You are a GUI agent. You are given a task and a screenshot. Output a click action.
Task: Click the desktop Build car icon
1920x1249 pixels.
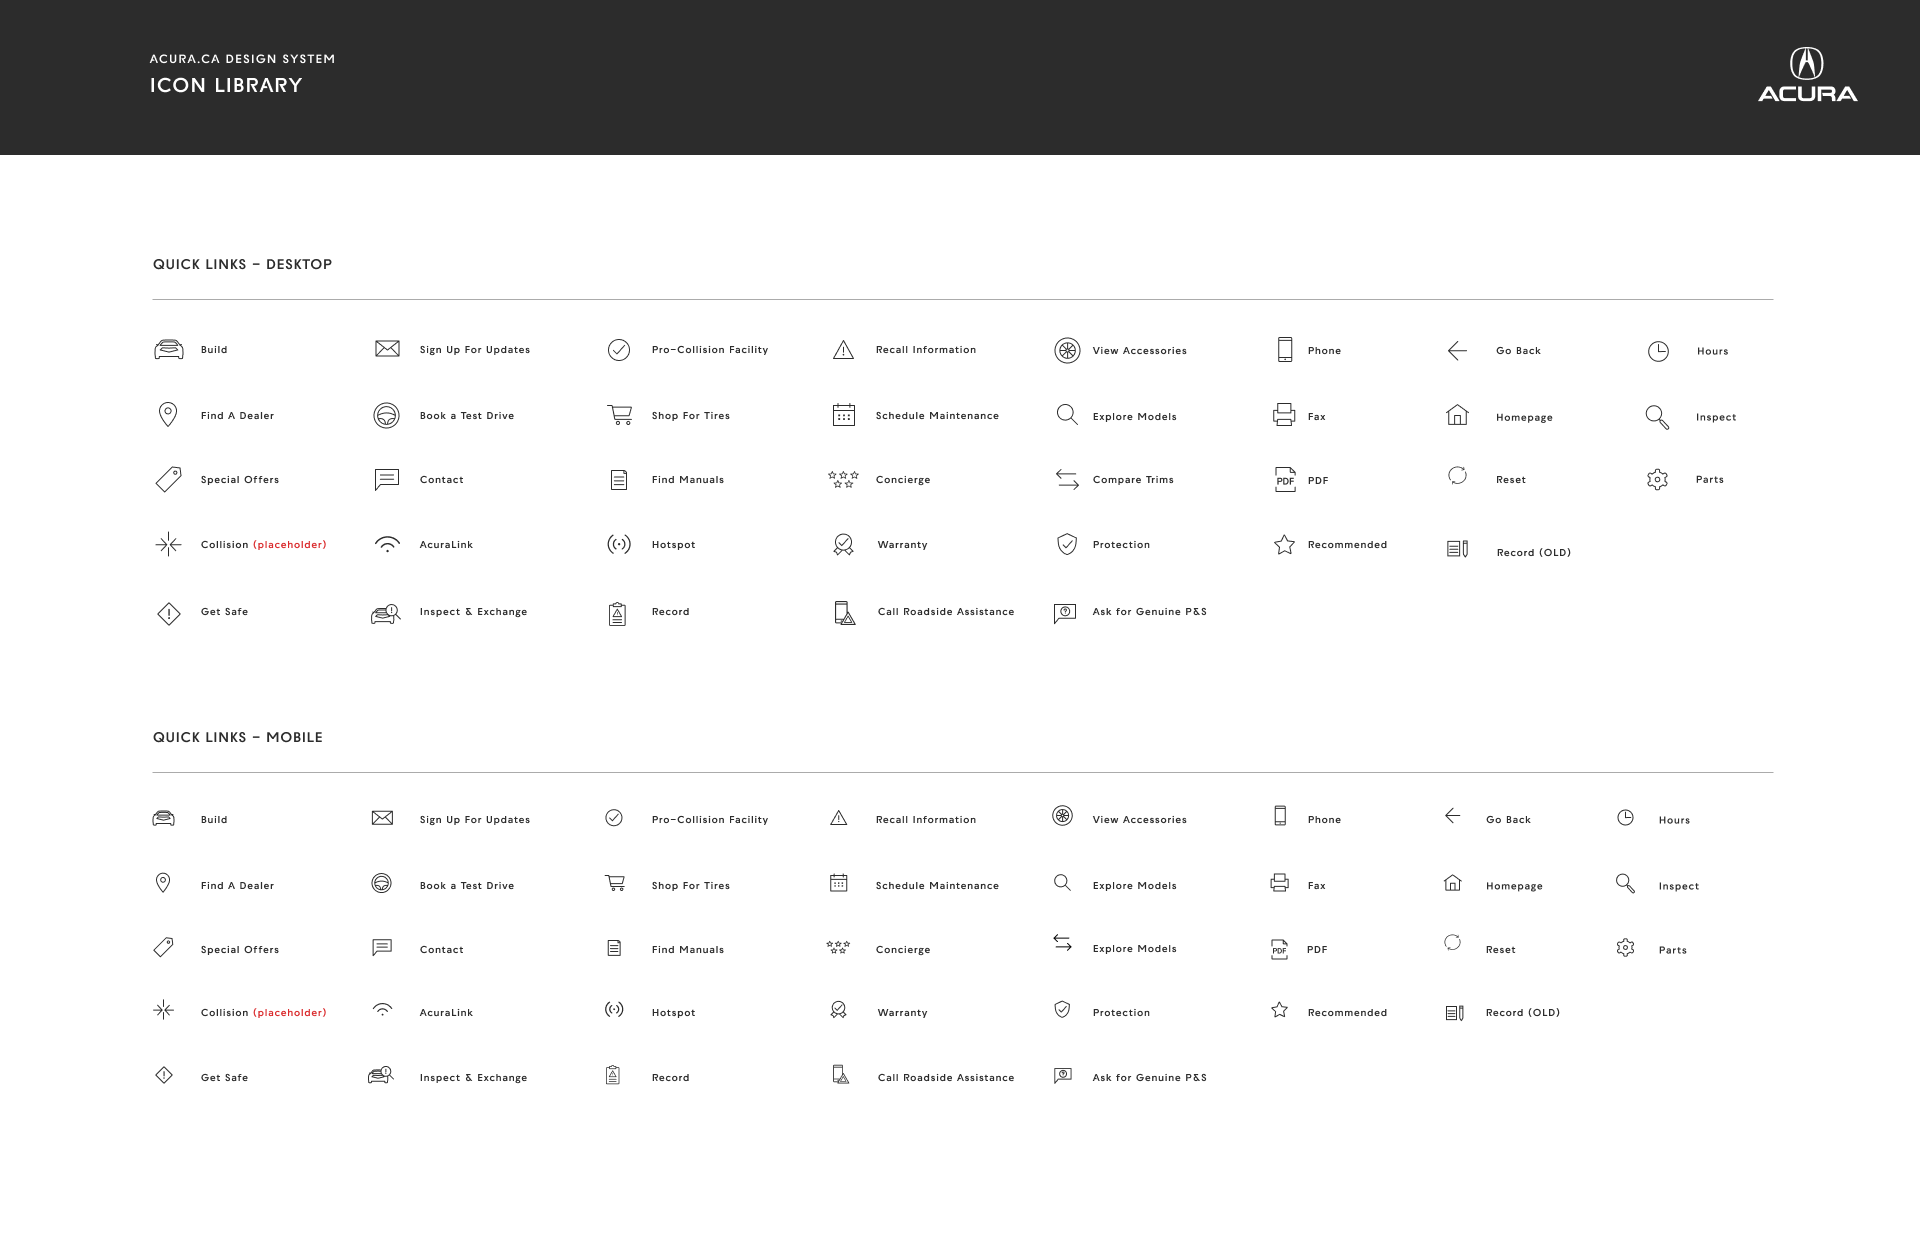click(169, 349)
